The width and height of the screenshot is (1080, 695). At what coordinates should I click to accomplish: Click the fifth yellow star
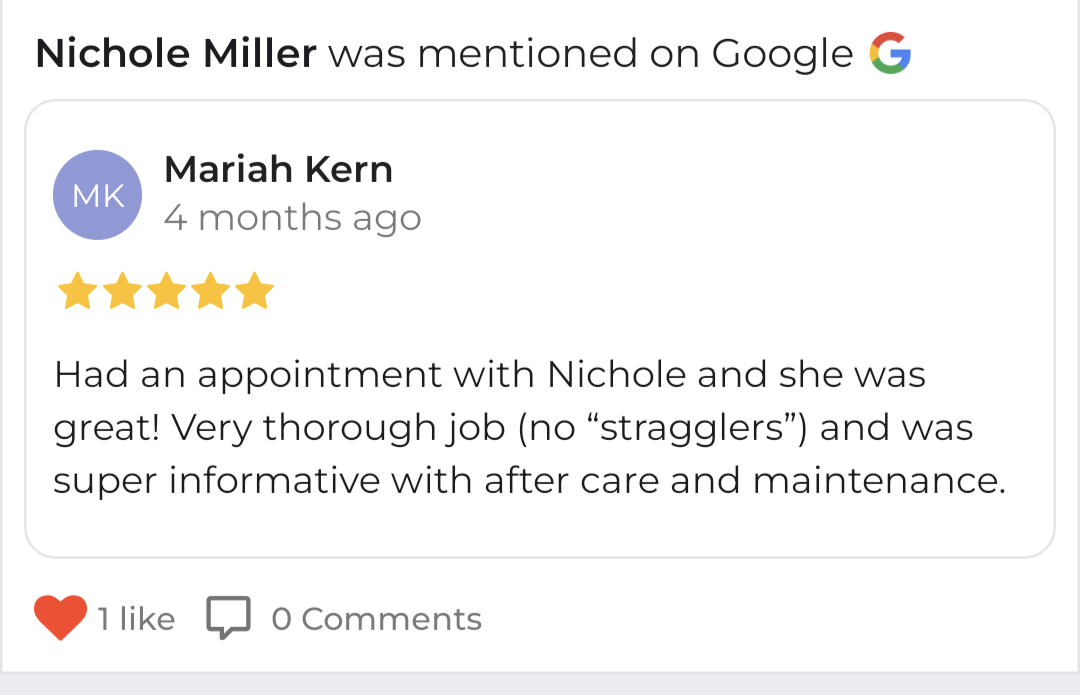[x=256, y=292]
